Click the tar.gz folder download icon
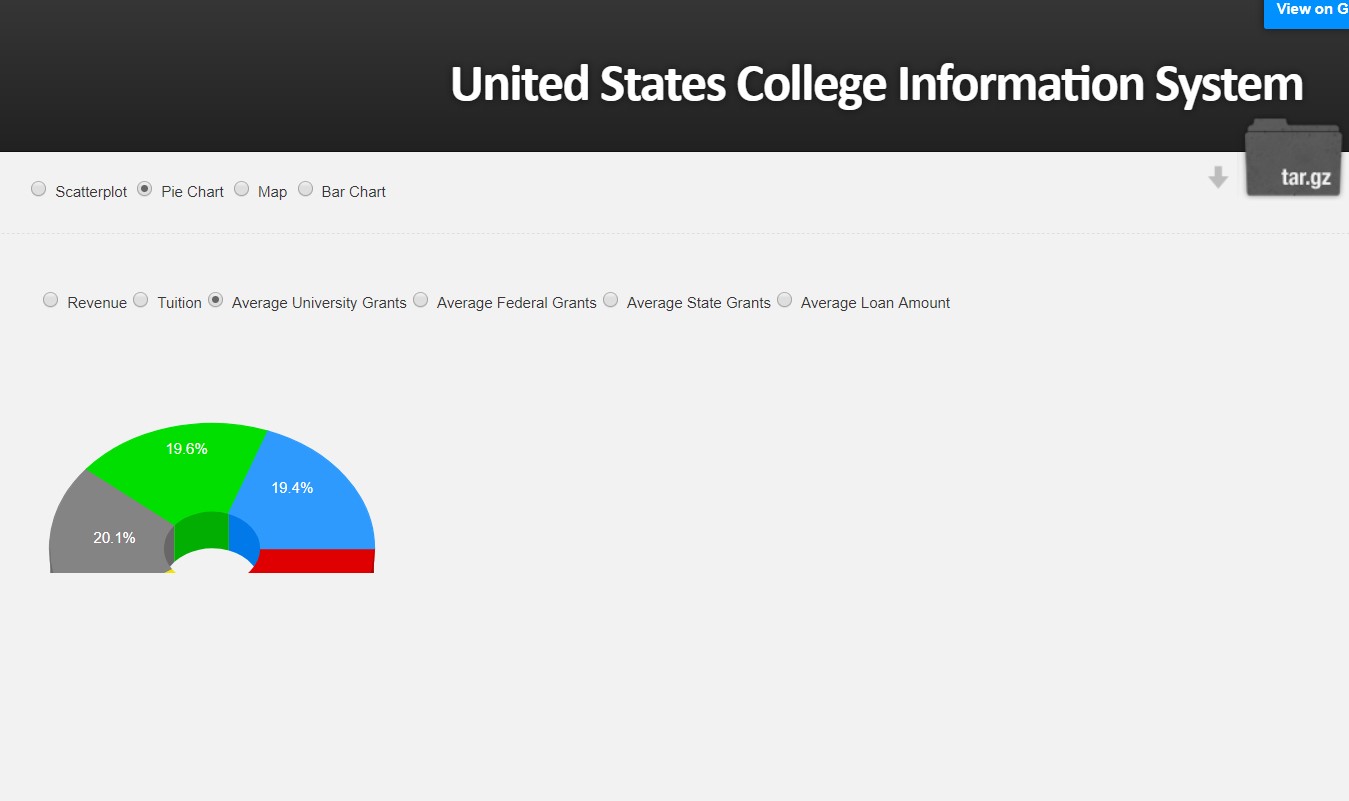Image resolution: width=1349 pixels, height=801 pixels. [x=1293, y=158]
